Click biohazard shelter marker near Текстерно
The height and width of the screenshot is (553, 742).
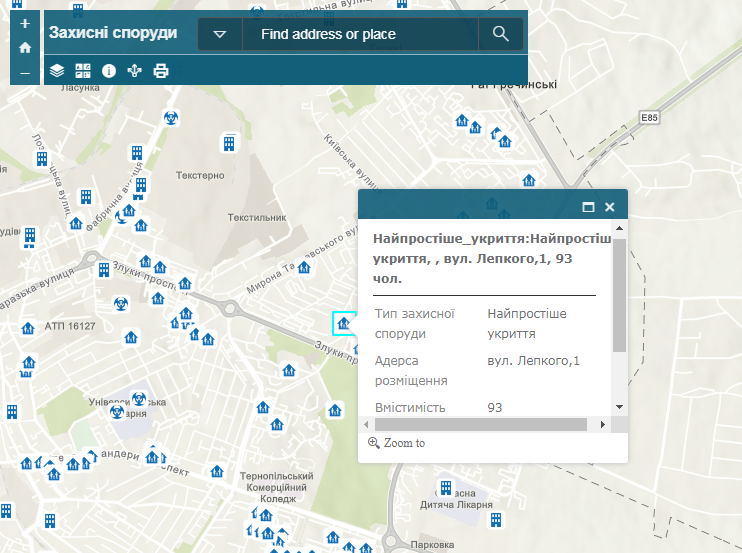pyautogui.click(x=171, y=118)
